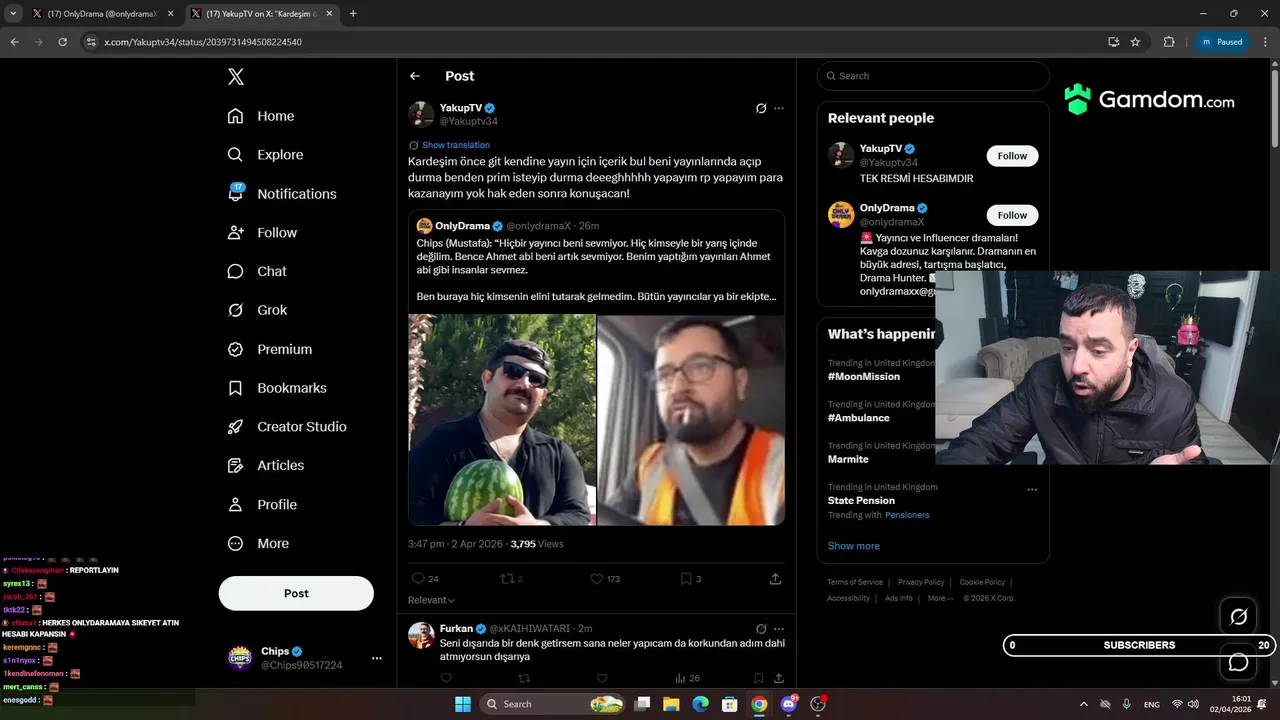Open Grok in the sidebar
This screenshot has height=720, width=1280.
[x=257, y=310]
